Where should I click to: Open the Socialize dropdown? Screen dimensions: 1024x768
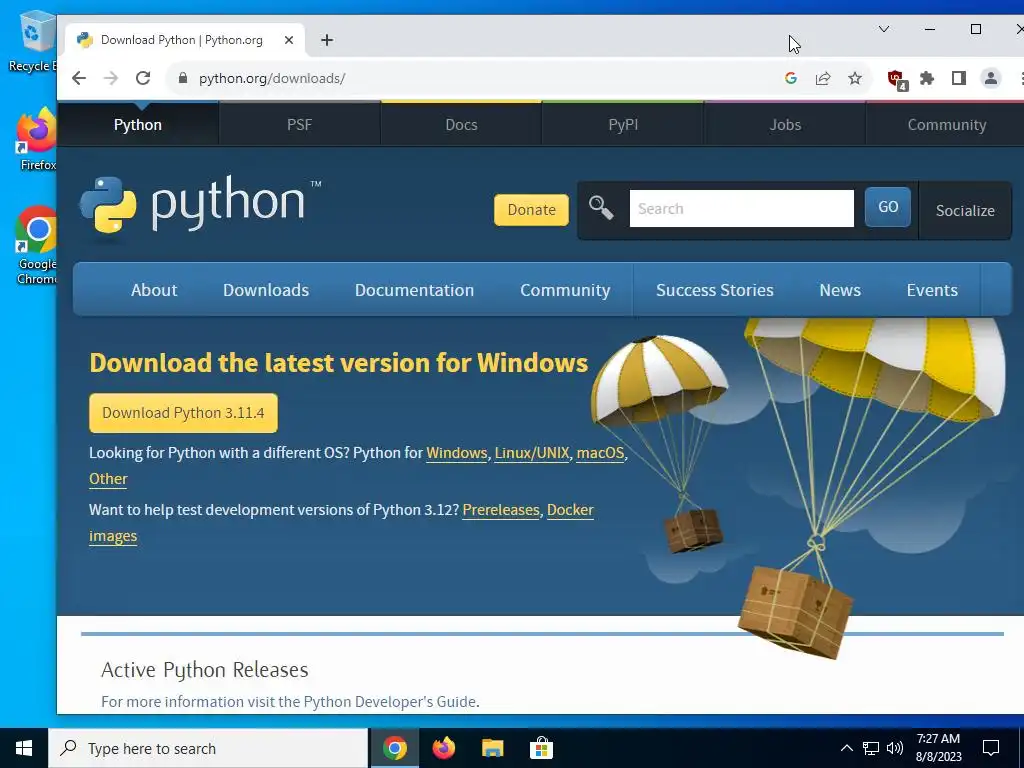[x=965, y=210]
